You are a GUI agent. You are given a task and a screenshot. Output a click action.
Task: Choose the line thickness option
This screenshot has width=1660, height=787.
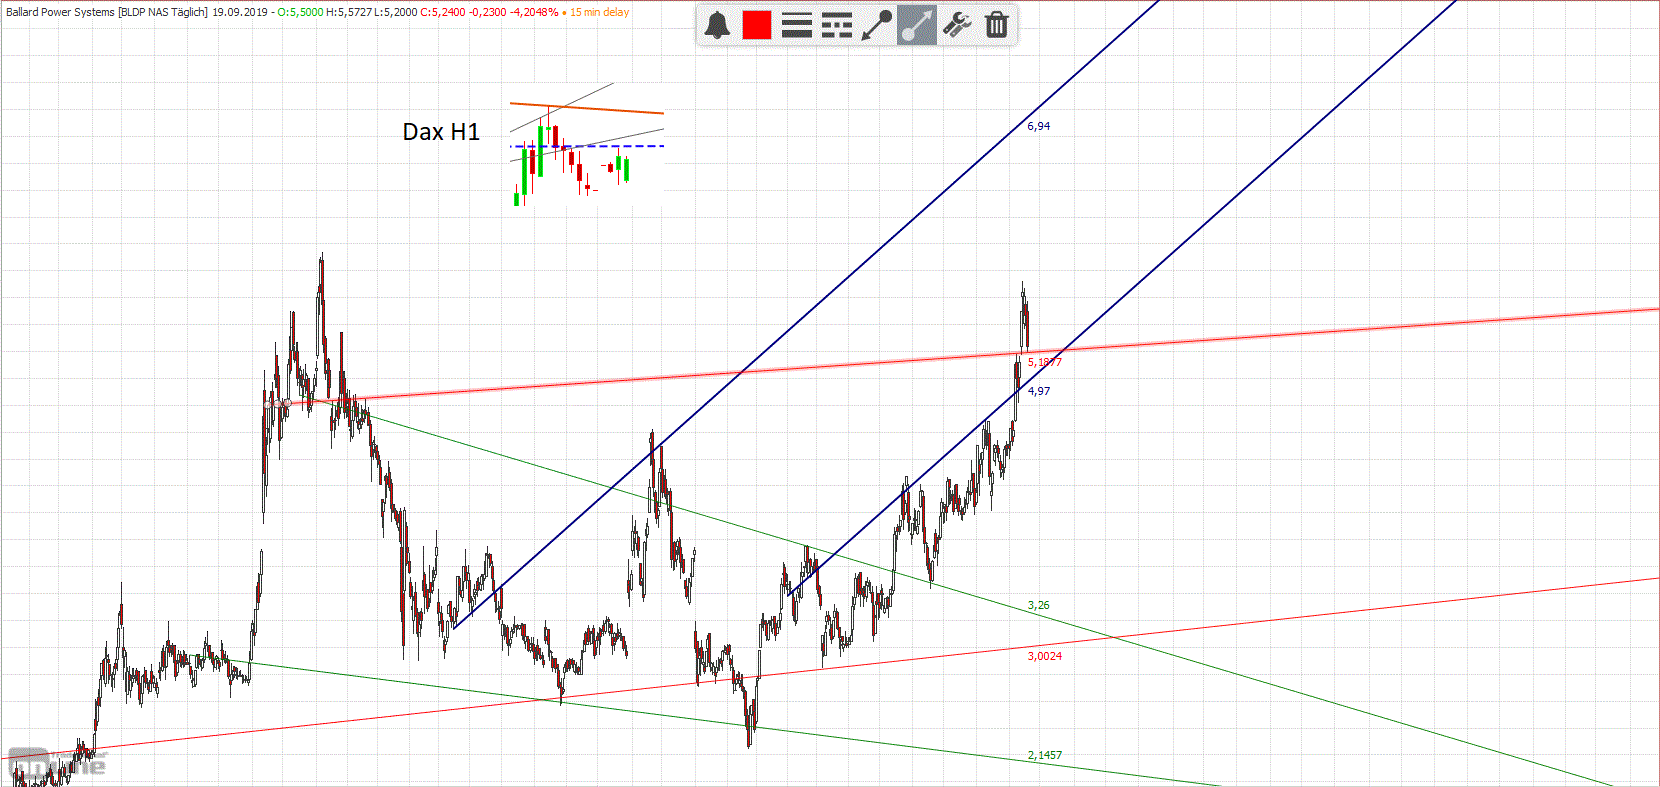(797, 25)
